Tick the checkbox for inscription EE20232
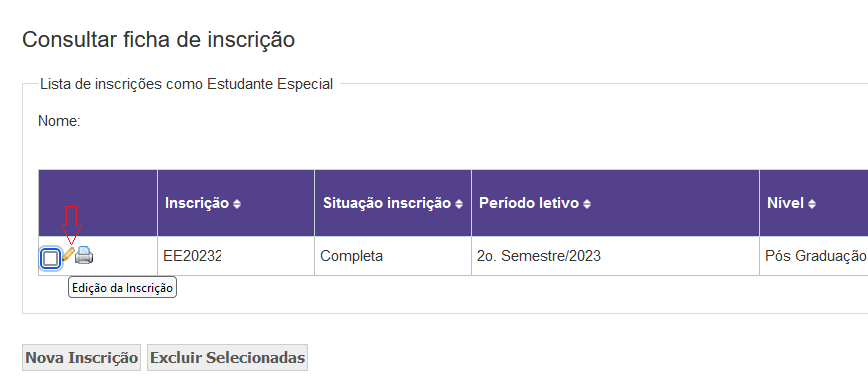Viewport: 868px width, 391px height. tap(50, 258)
